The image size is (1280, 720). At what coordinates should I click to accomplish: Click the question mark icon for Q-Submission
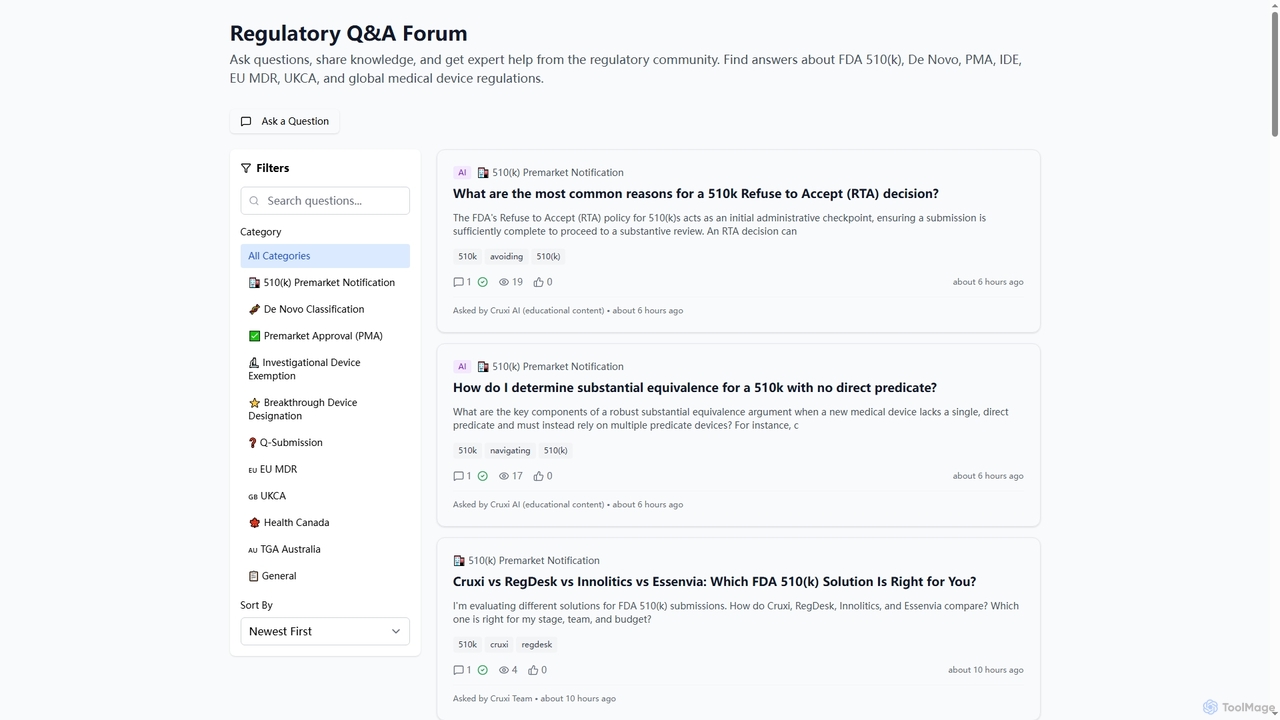coord(252,442)
